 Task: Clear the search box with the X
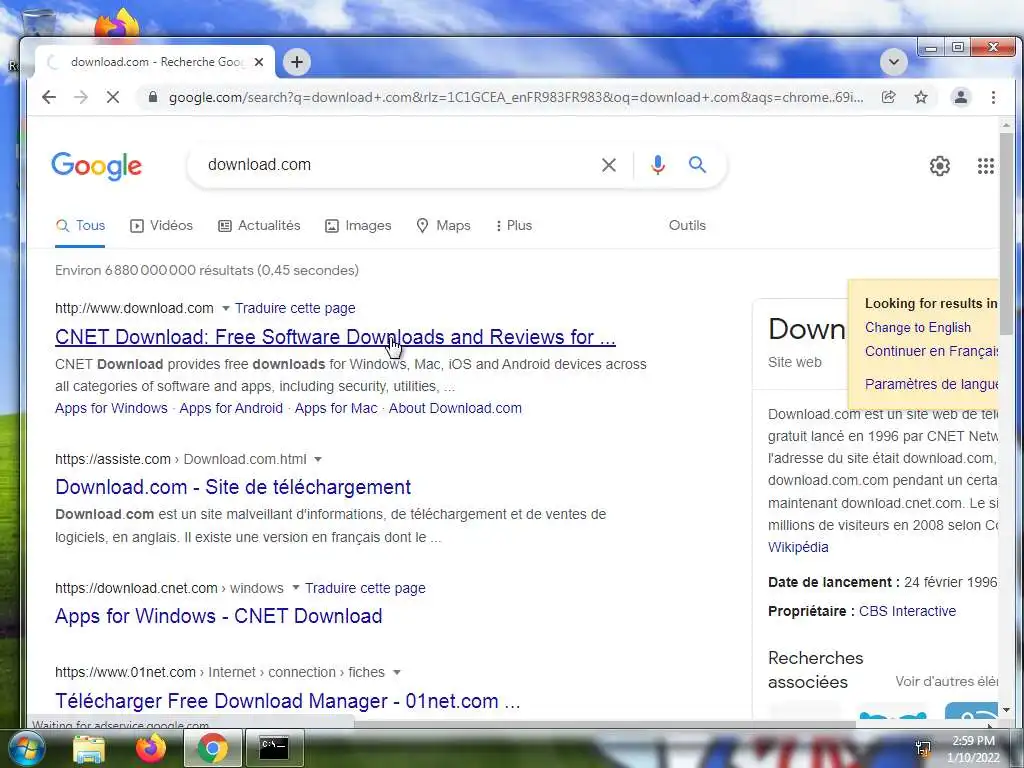click(609, 165)
